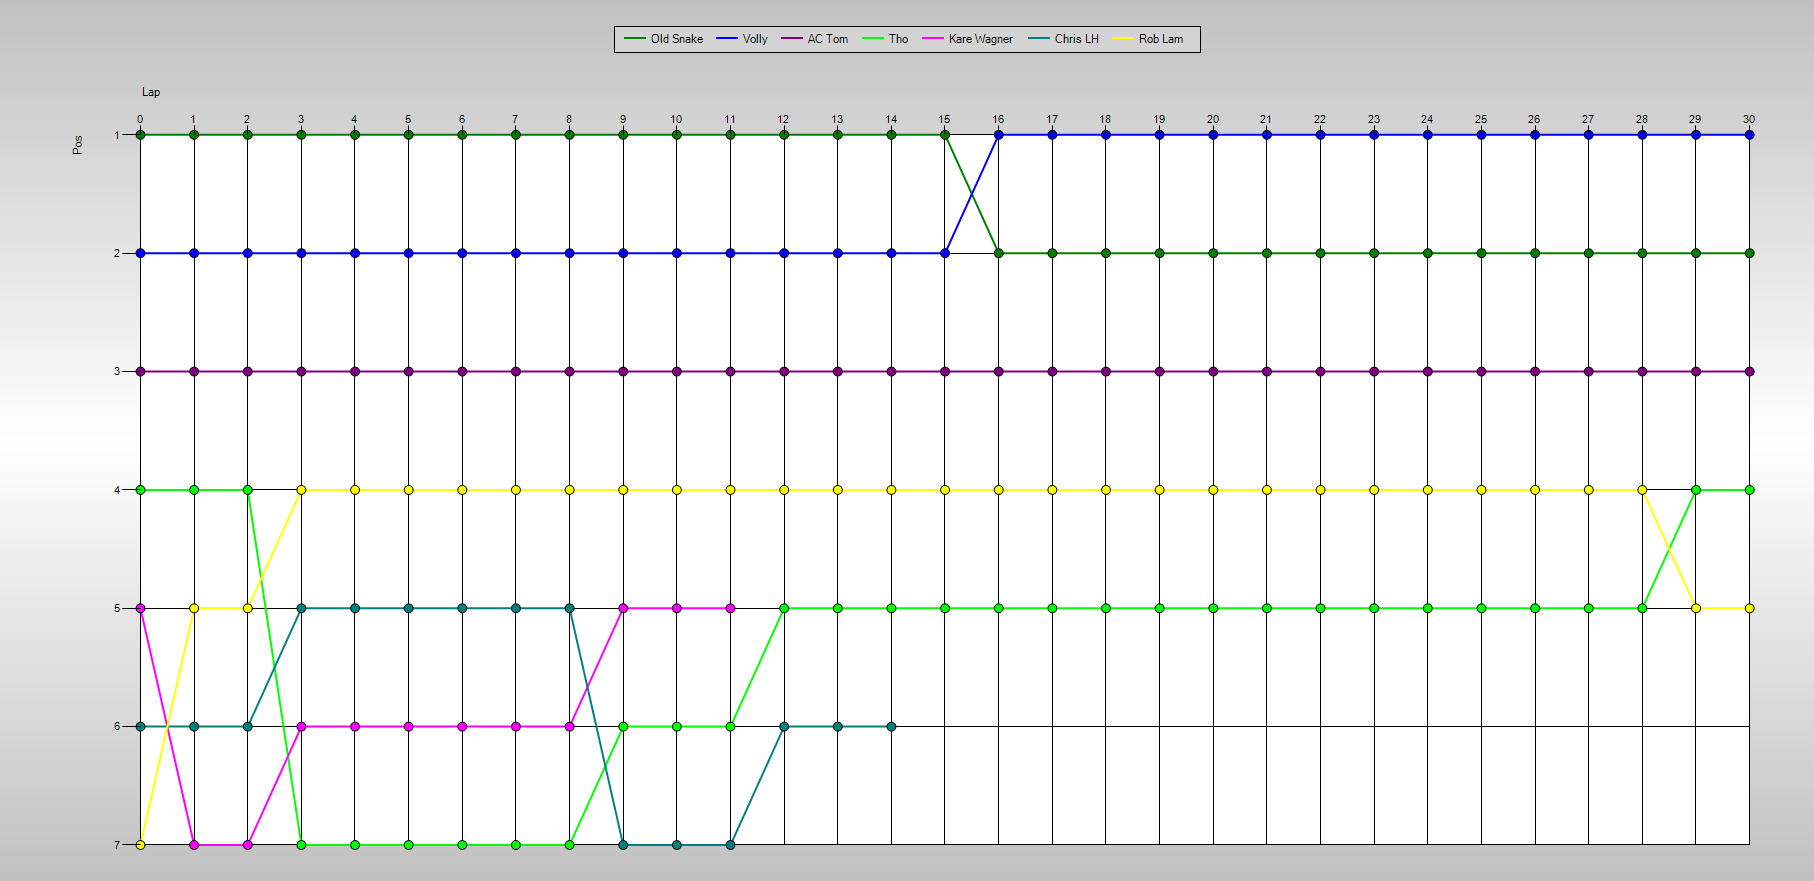Click lap number 30 on top axis
This screenshot has height=881, width=1814.
tap(1749, 119)
